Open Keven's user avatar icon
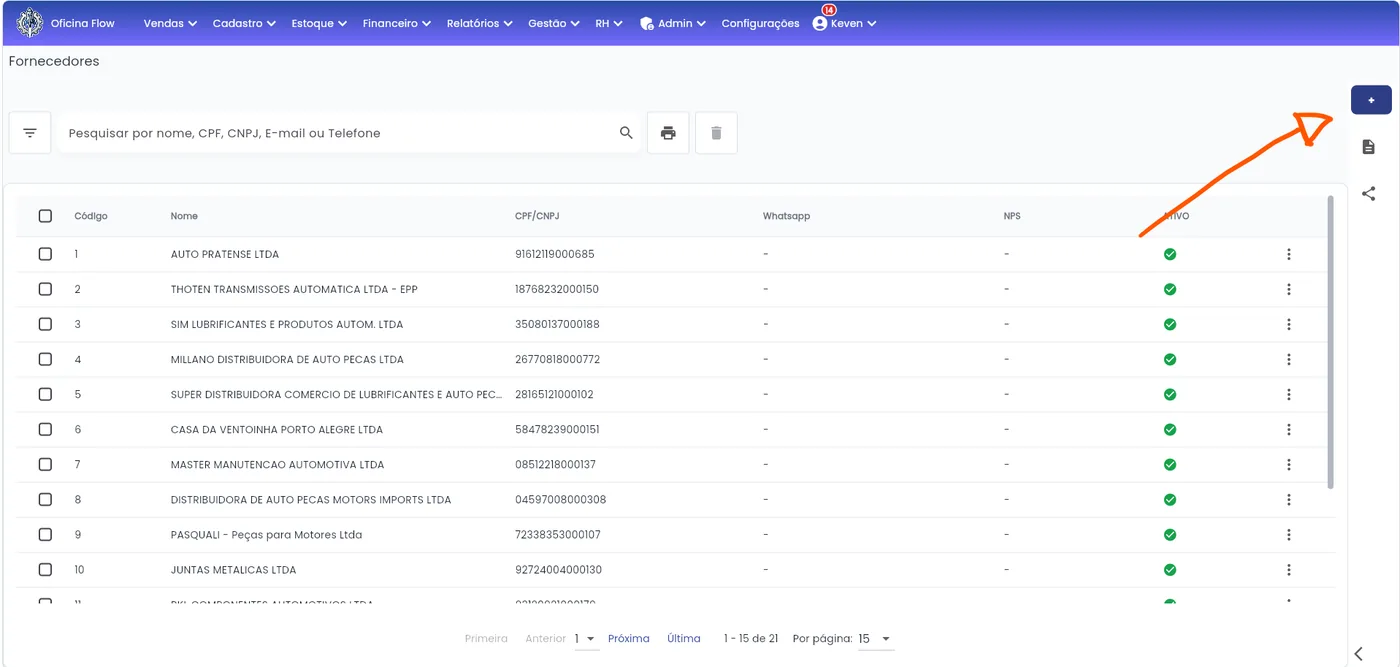 (820, 23)
